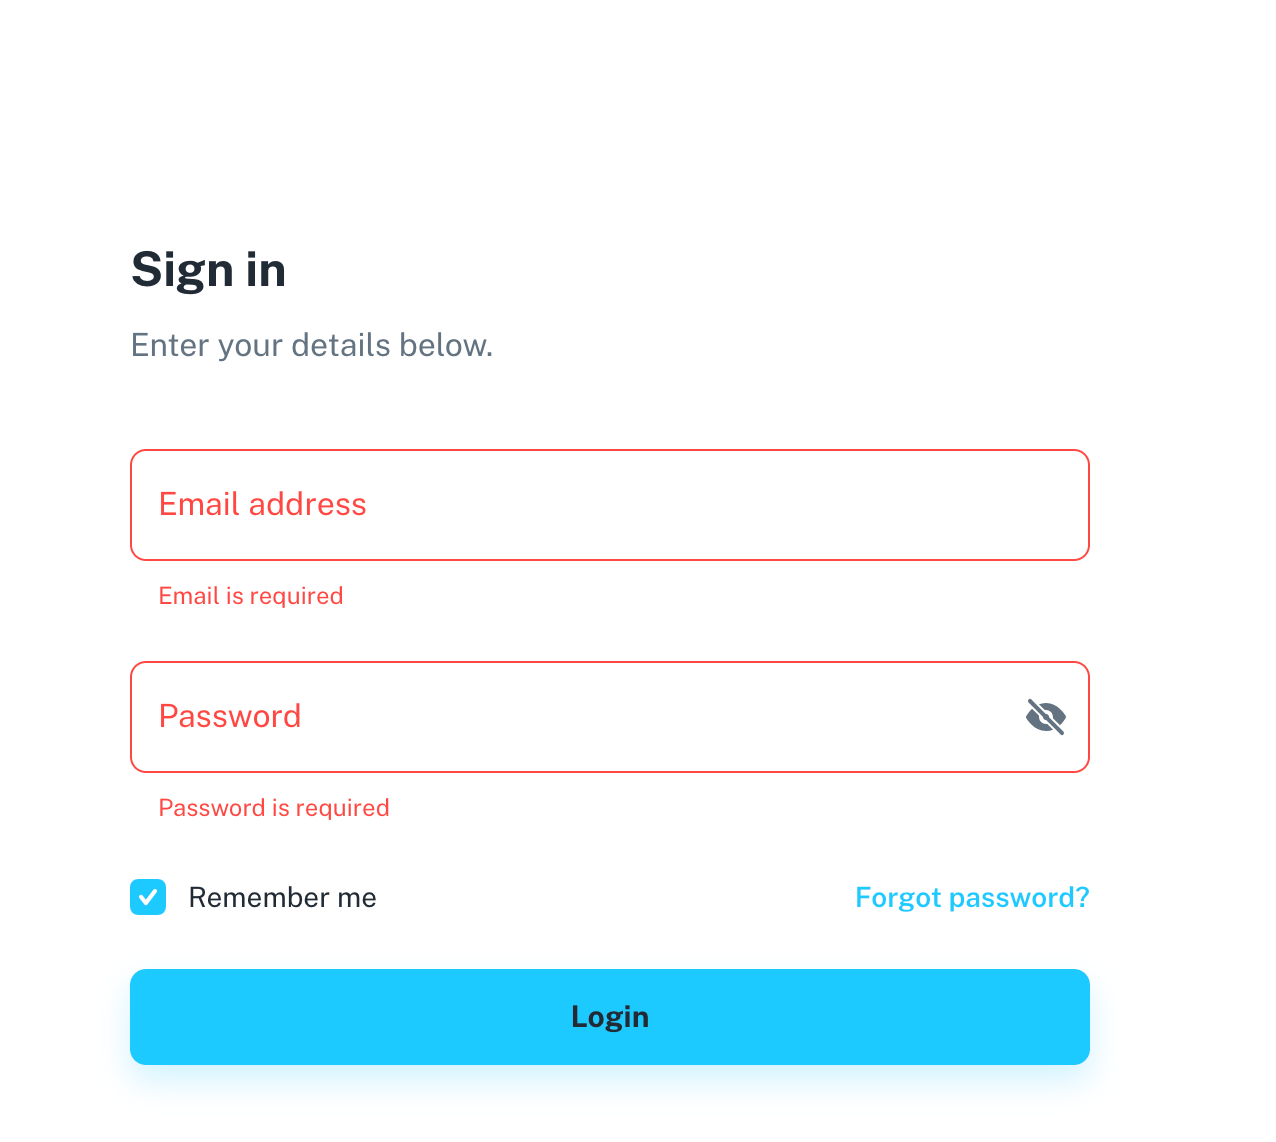Click the red 'Password' placeholder label
The image size is (1276, 1142).
(x=230, y=716)
